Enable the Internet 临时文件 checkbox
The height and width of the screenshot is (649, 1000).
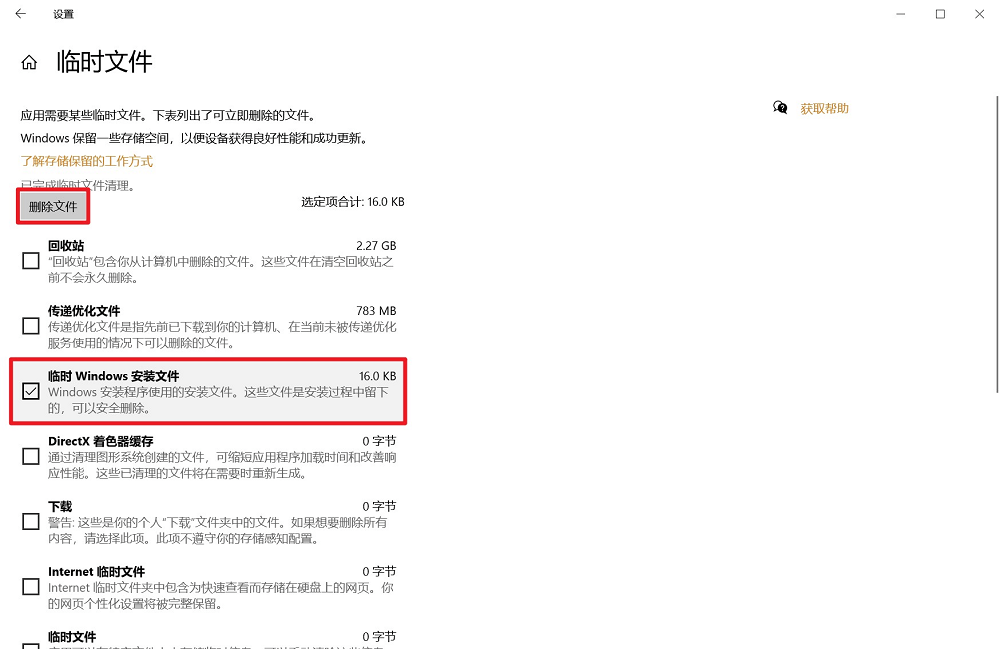pyautogui.click(x=30, y=585)
